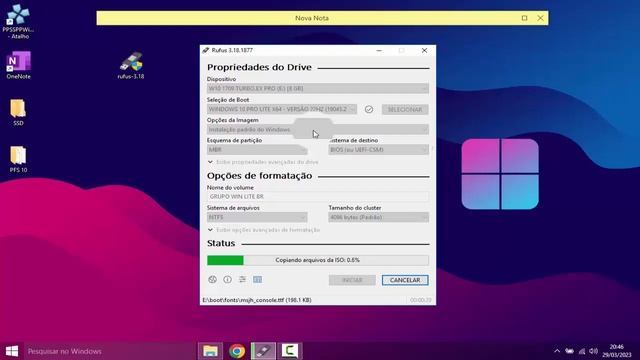Expand advanced formatting options section

(264, 230)
